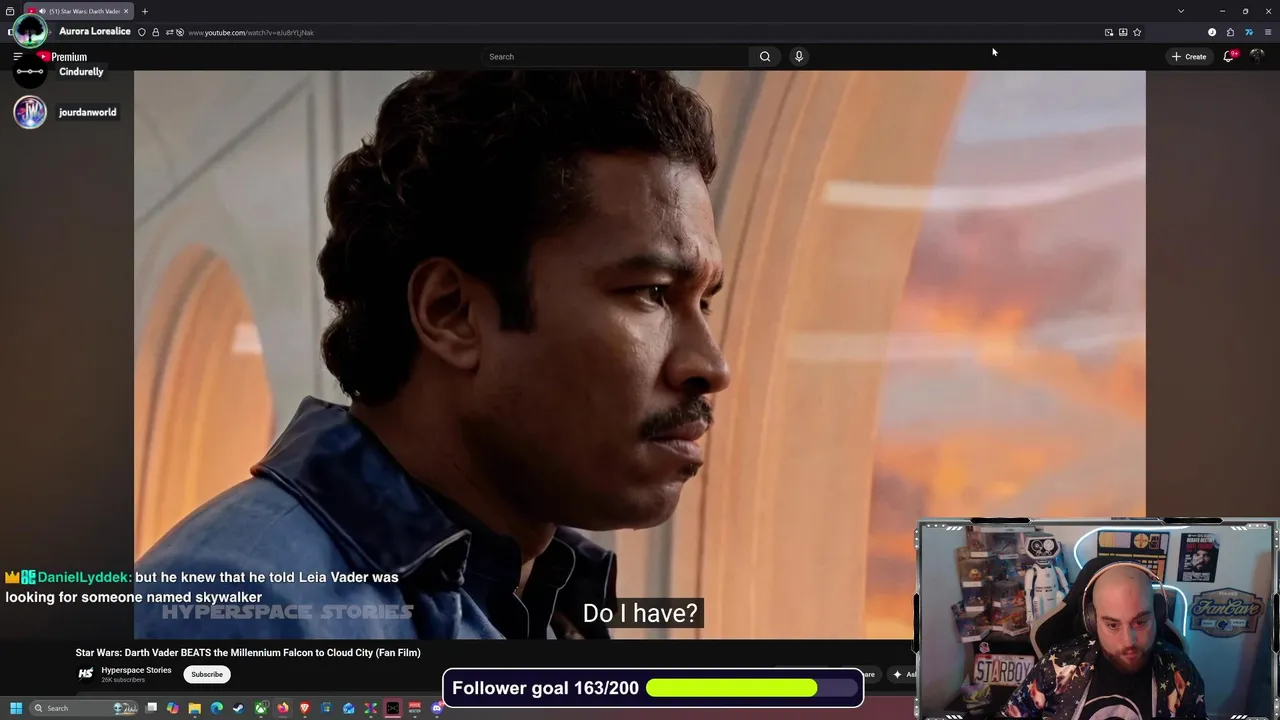This screenshot has width=1280, height=720.
Task: Click the video title text
Action: click(x=248, y=653)
